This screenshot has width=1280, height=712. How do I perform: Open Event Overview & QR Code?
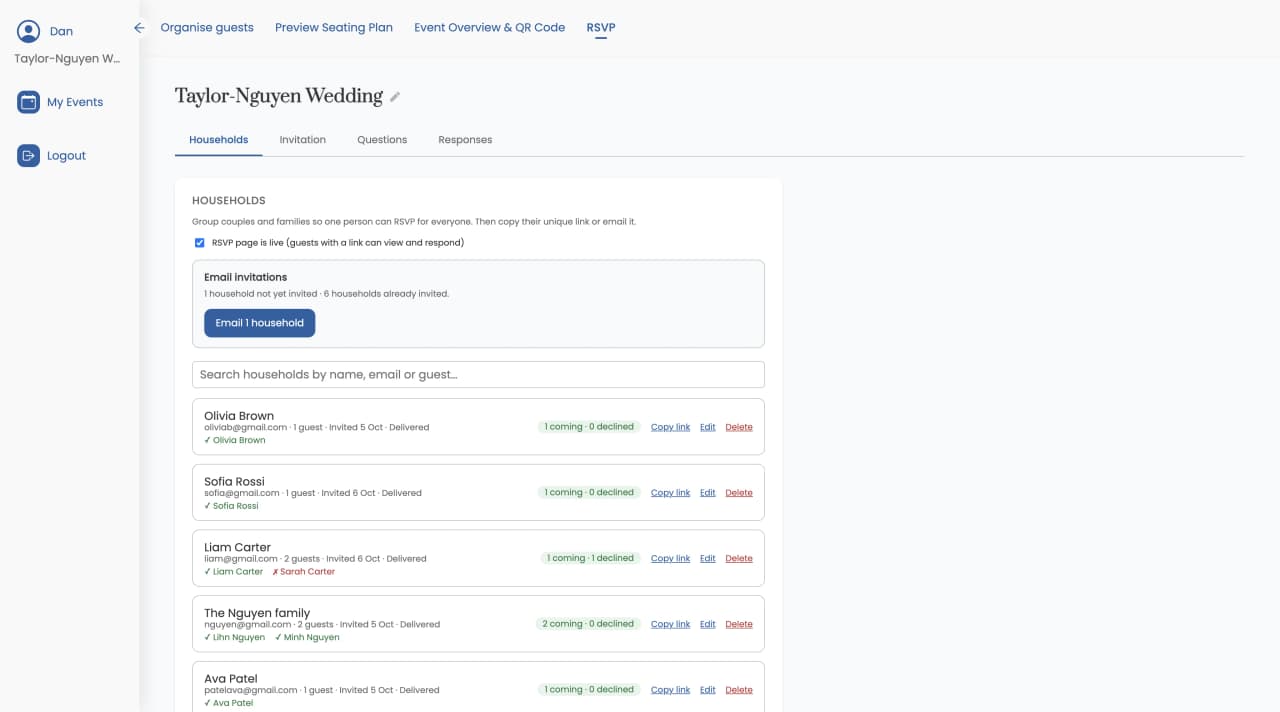490,28
